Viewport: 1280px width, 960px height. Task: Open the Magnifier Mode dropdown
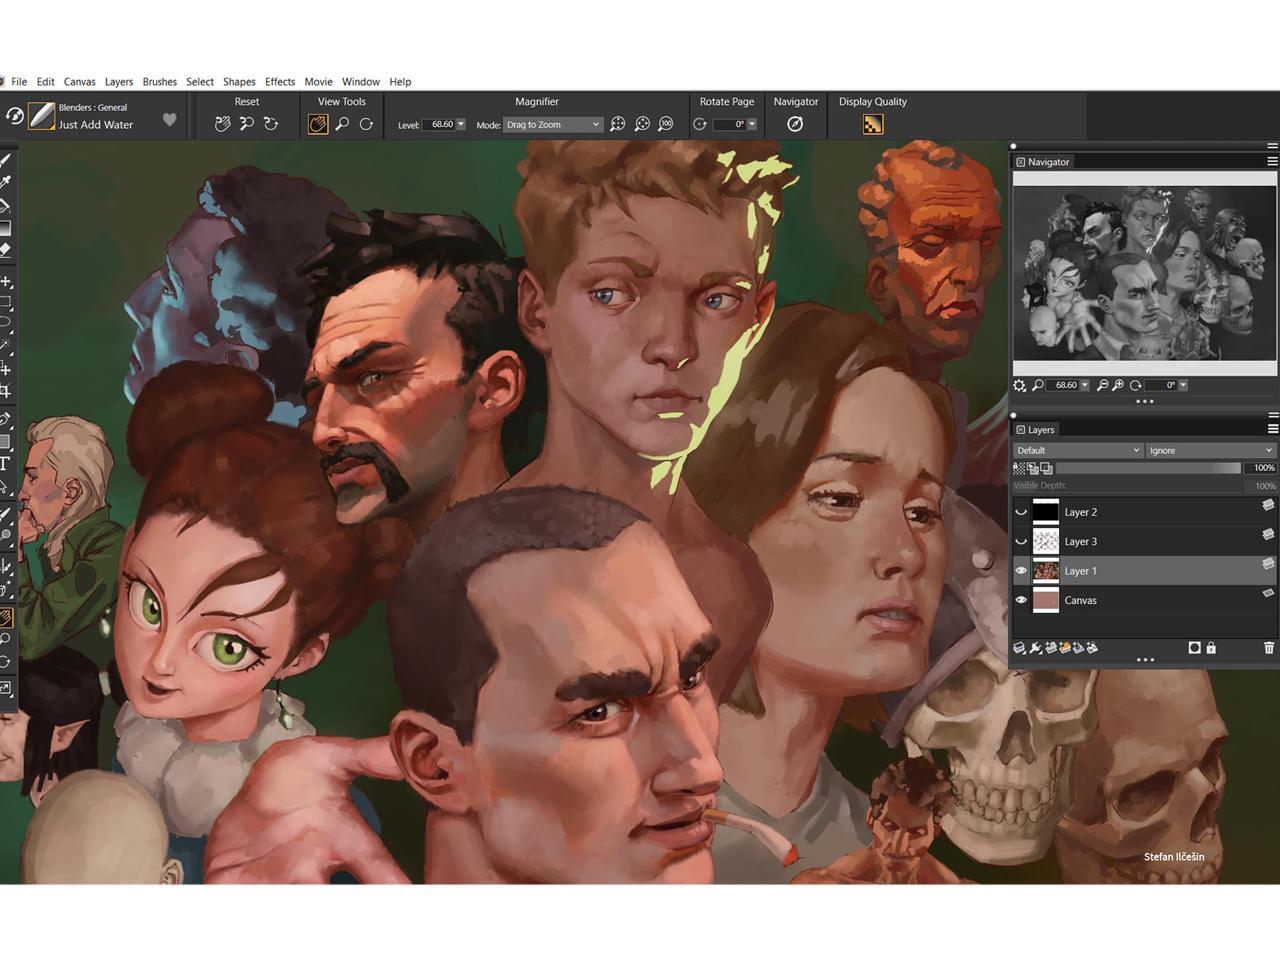(552, 125)
